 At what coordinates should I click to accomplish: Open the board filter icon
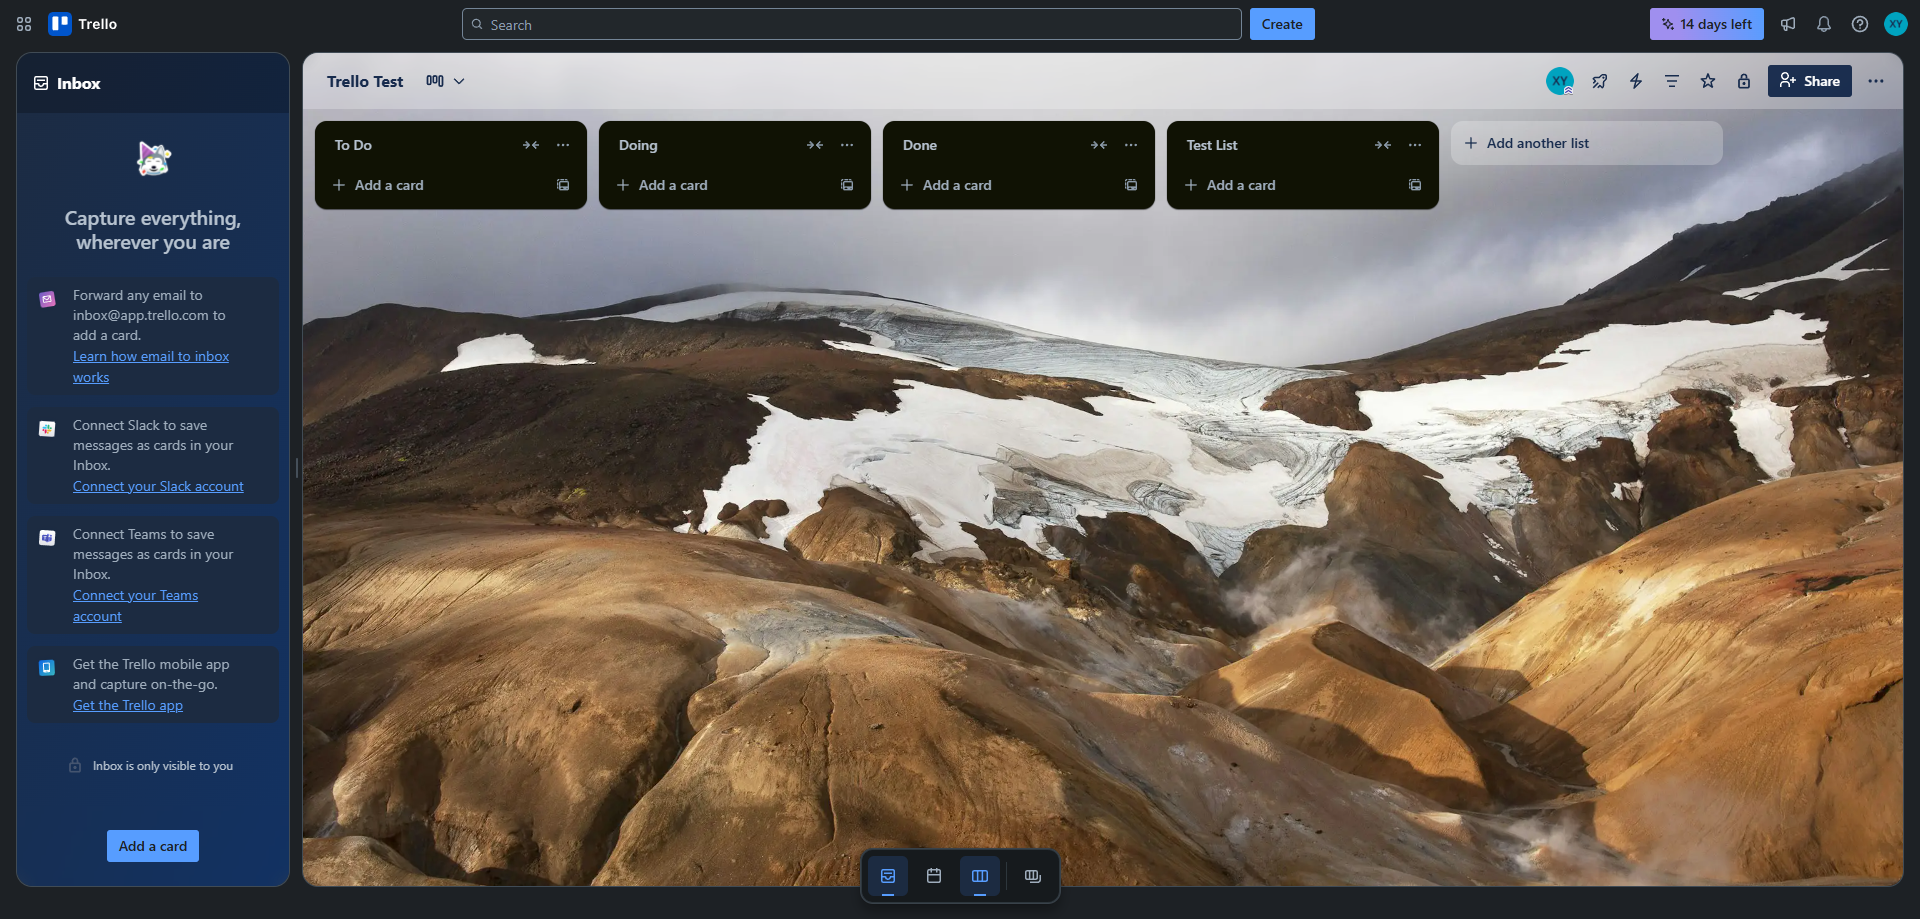pos(1672,81)
